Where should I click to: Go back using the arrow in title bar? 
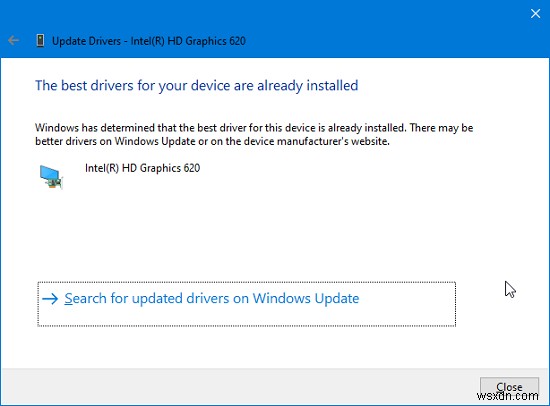pos(13,41)
